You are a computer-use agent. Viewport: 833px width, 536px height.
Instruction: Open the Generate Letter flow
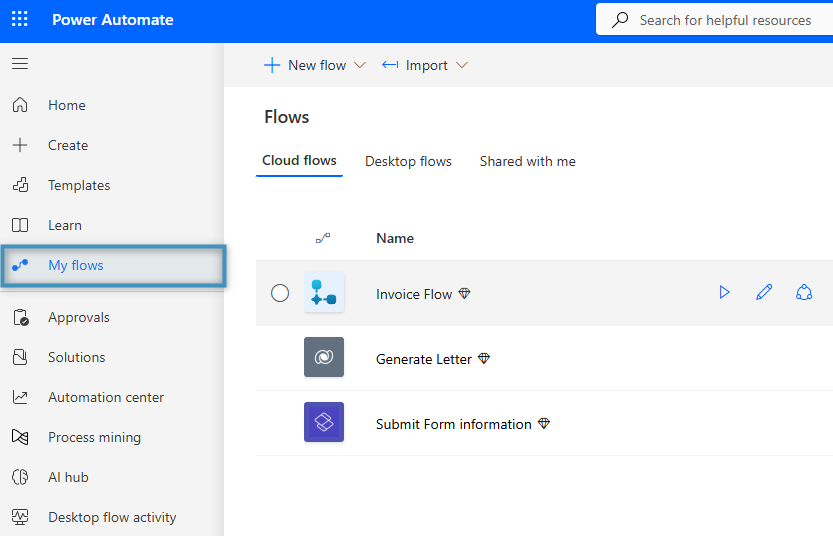[x=423, y=359]
